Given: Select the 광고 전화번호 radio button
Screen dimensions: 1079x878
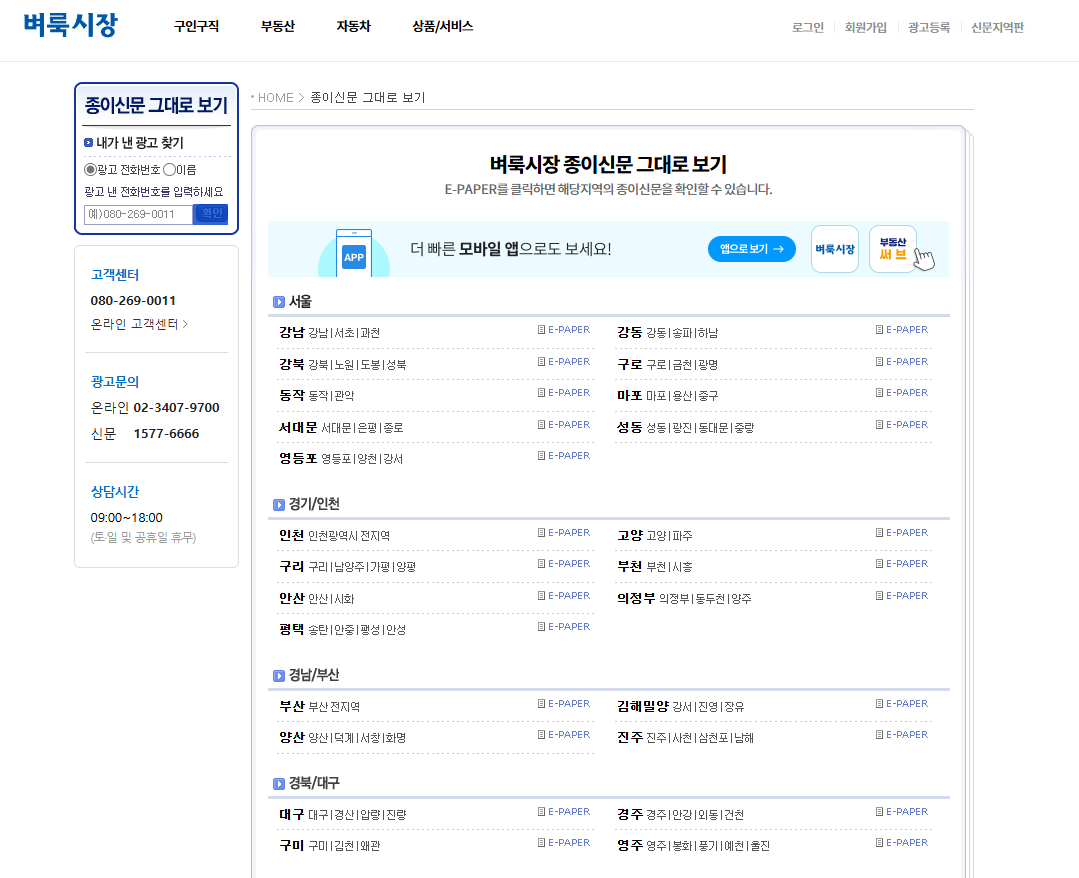Looking at the screenshot, I should (x=89, y=169).
